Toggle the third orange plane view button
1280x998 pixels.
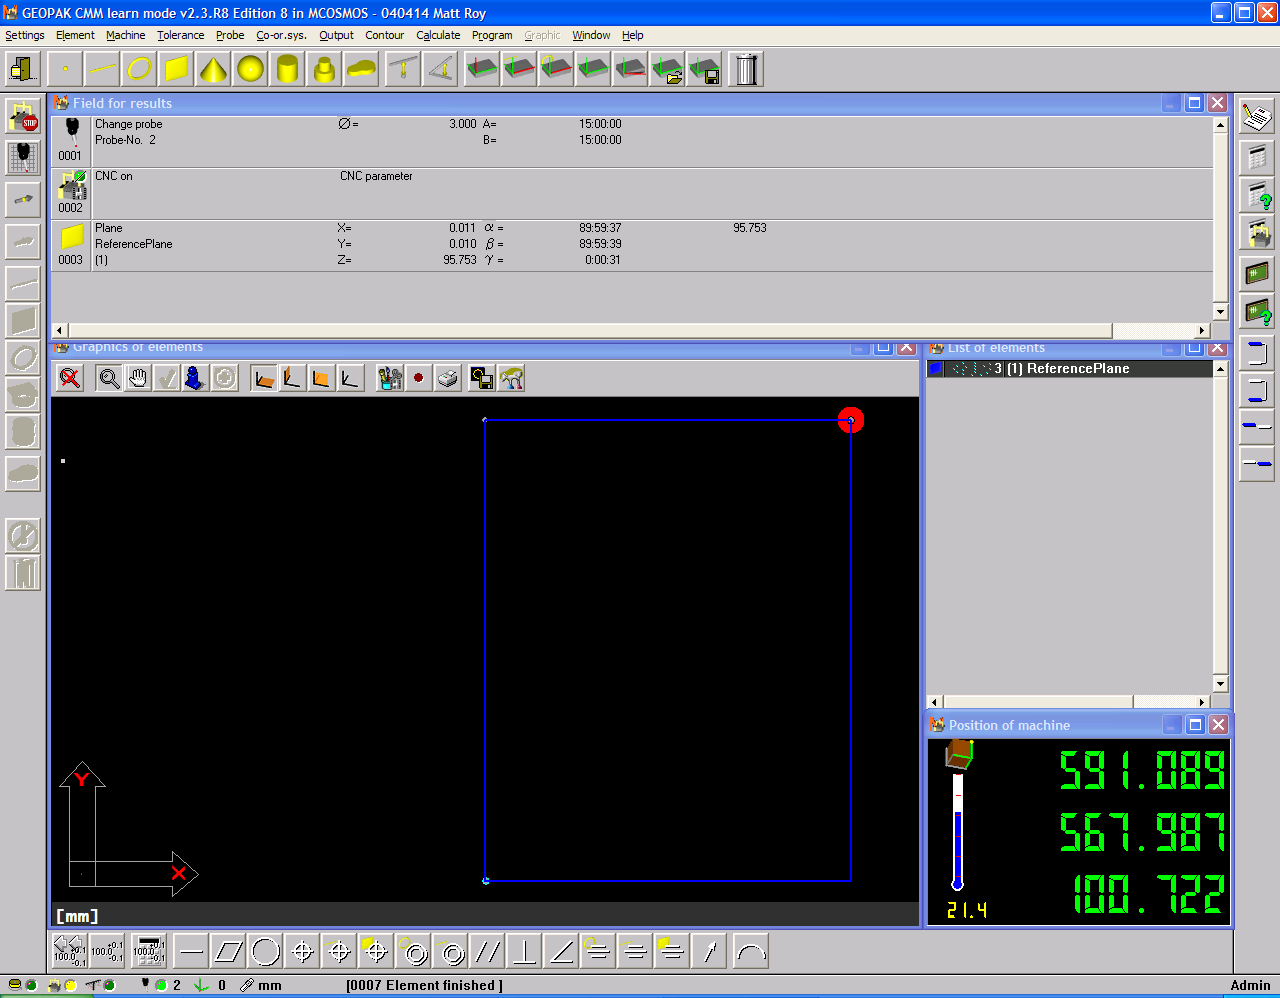coord(321,378)
